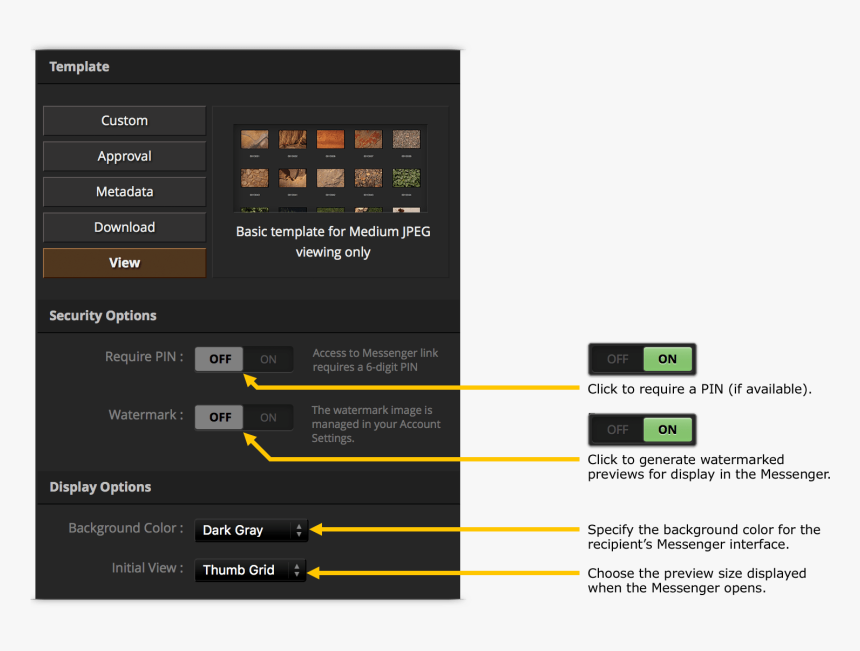Image resolution: width=860 pixels, height=651 pixels.
Task: Turn the Watermark switch ON
Action: pos(268,417)
